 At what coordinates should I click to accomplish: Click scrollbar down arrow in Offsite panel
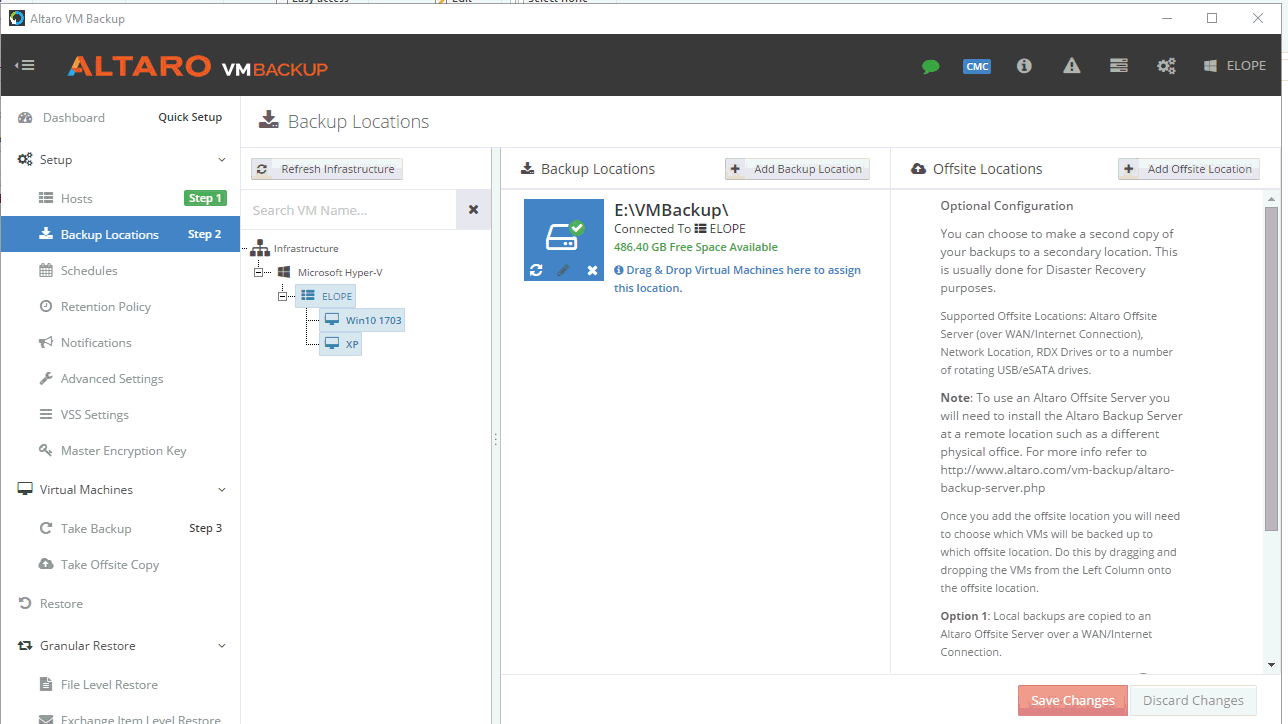coord(1272,665)
